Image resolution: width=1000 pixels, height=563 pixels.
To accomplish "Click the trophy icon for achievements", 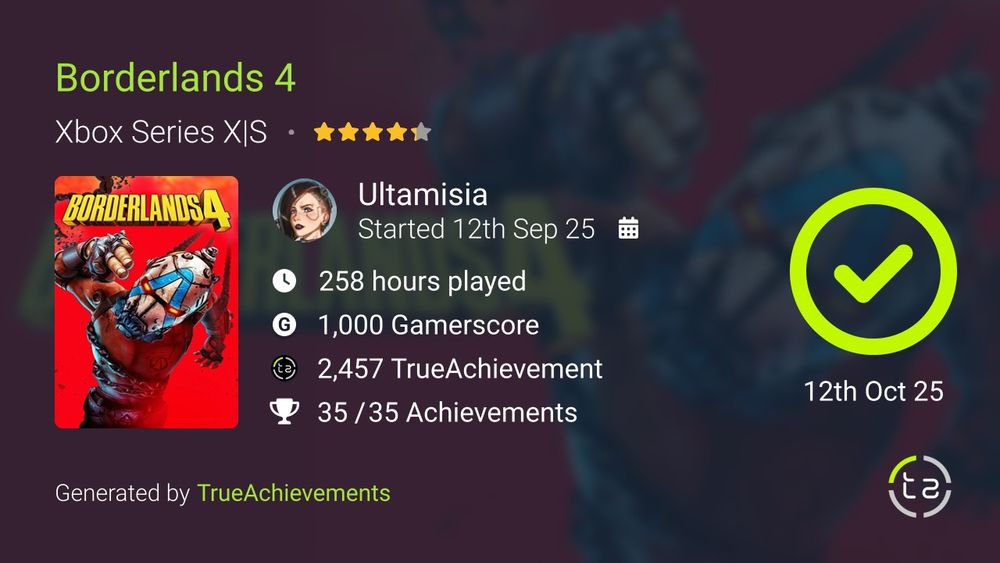I will pos(284,411).
